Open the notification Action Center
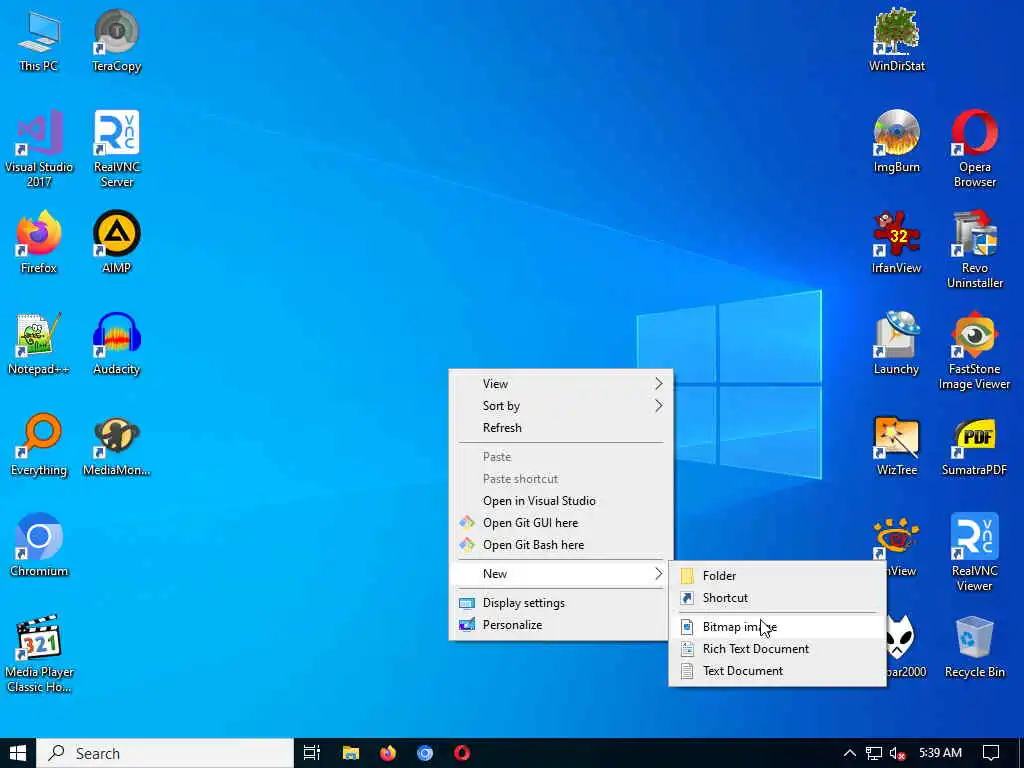Viewport: 1024px width, 768px height. pos(991,753)
